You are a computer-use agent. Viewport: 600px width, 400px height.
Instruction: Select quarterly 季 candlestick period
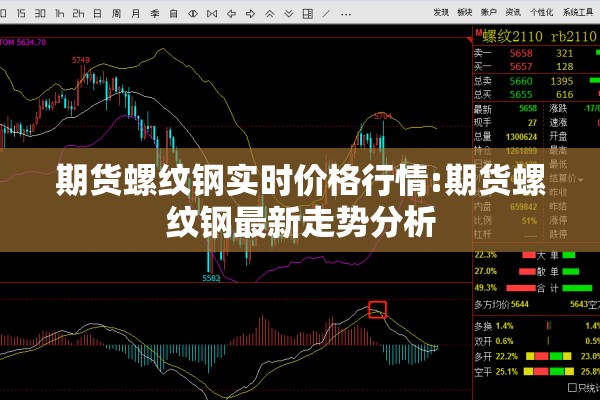click(x=155, y=14)
